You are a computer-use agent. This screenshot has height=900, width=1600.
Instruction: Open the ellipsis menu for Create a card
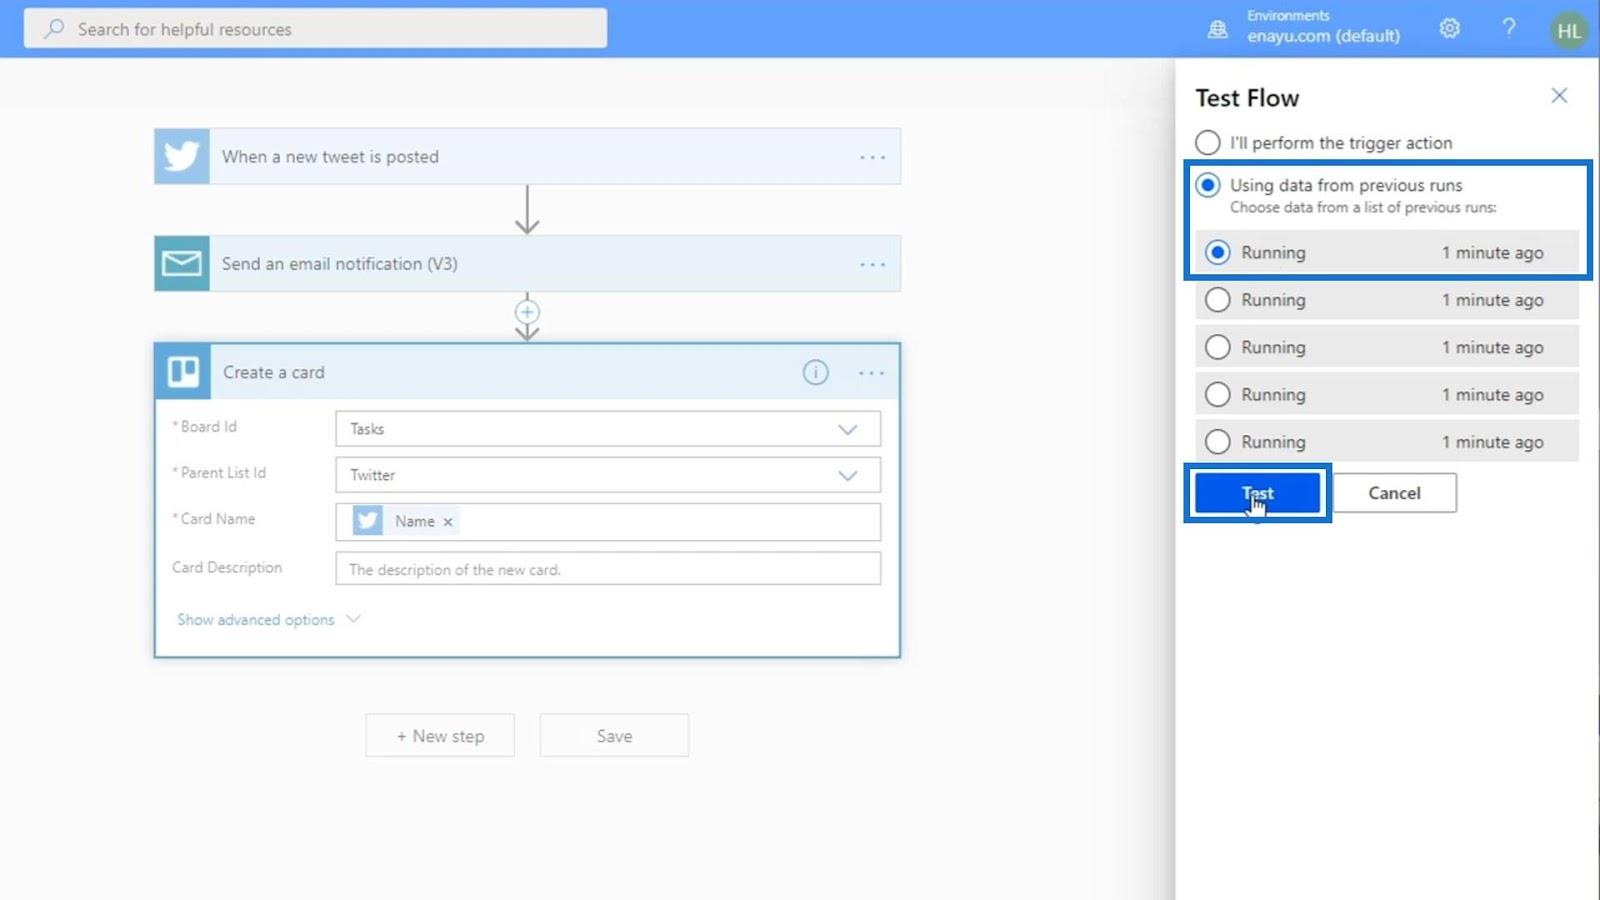coord(871,373)
